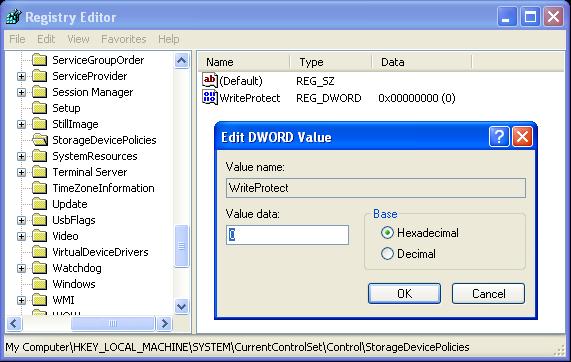Open the File menu
571x362 pixels.
(17, 39)
